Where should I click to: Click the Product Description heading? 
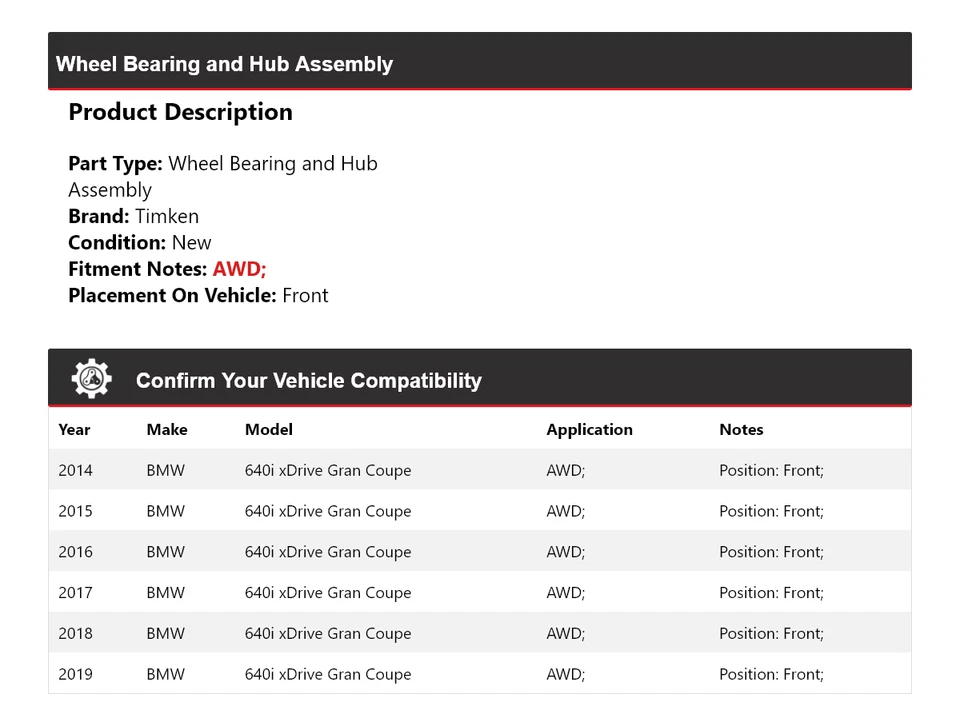180,112
